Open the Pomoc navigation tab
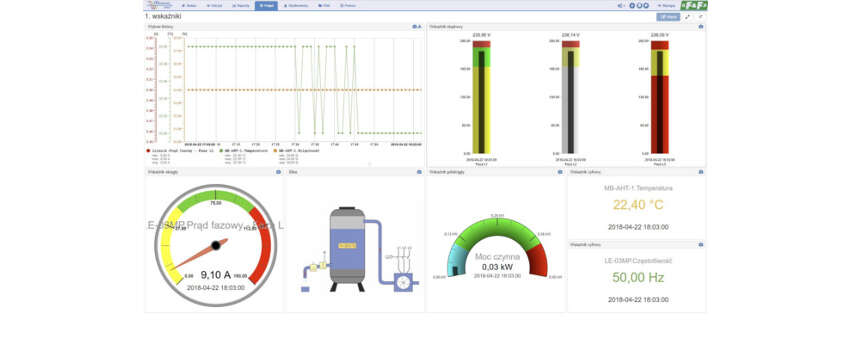The height and width of the screenshot is (362, 850). tap(348, 5)
